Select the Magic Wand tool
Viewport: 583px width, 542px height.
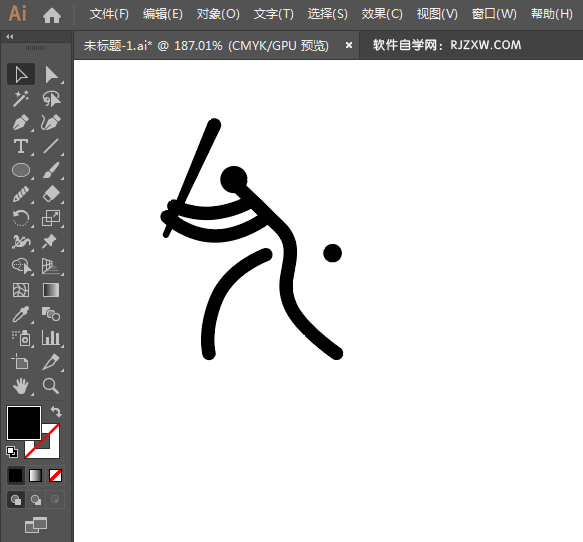(x=21, y=99)
